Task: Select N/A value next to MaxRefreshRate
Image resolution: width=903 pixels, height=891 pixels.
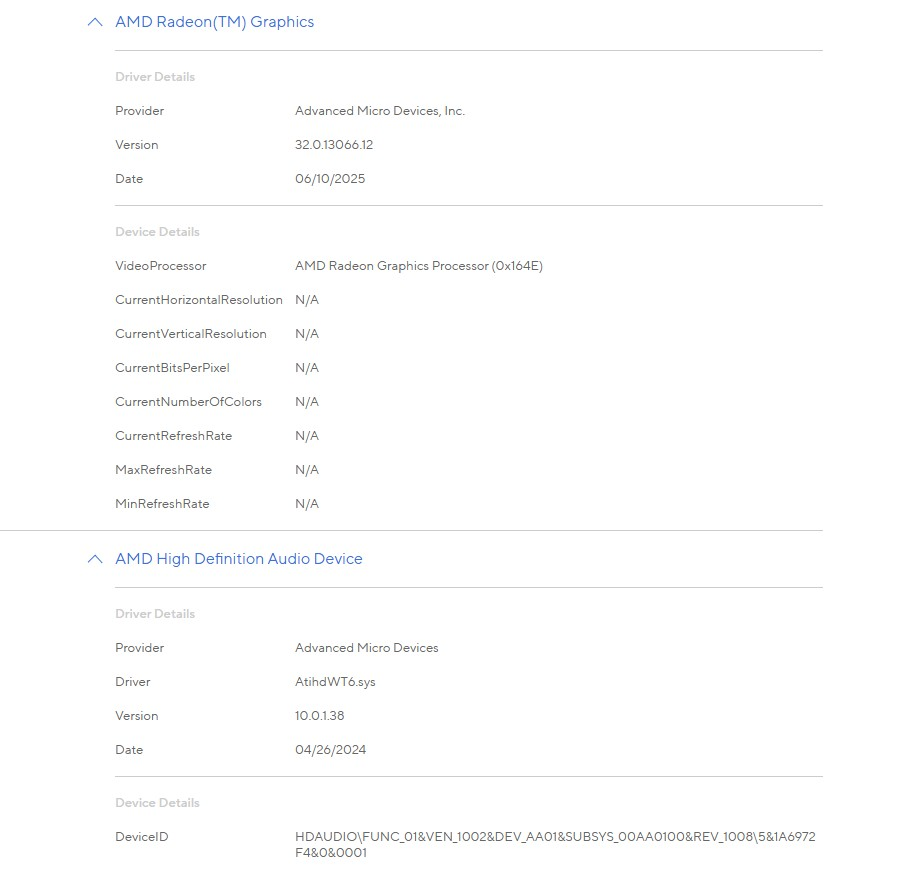Action: point(306,469)
